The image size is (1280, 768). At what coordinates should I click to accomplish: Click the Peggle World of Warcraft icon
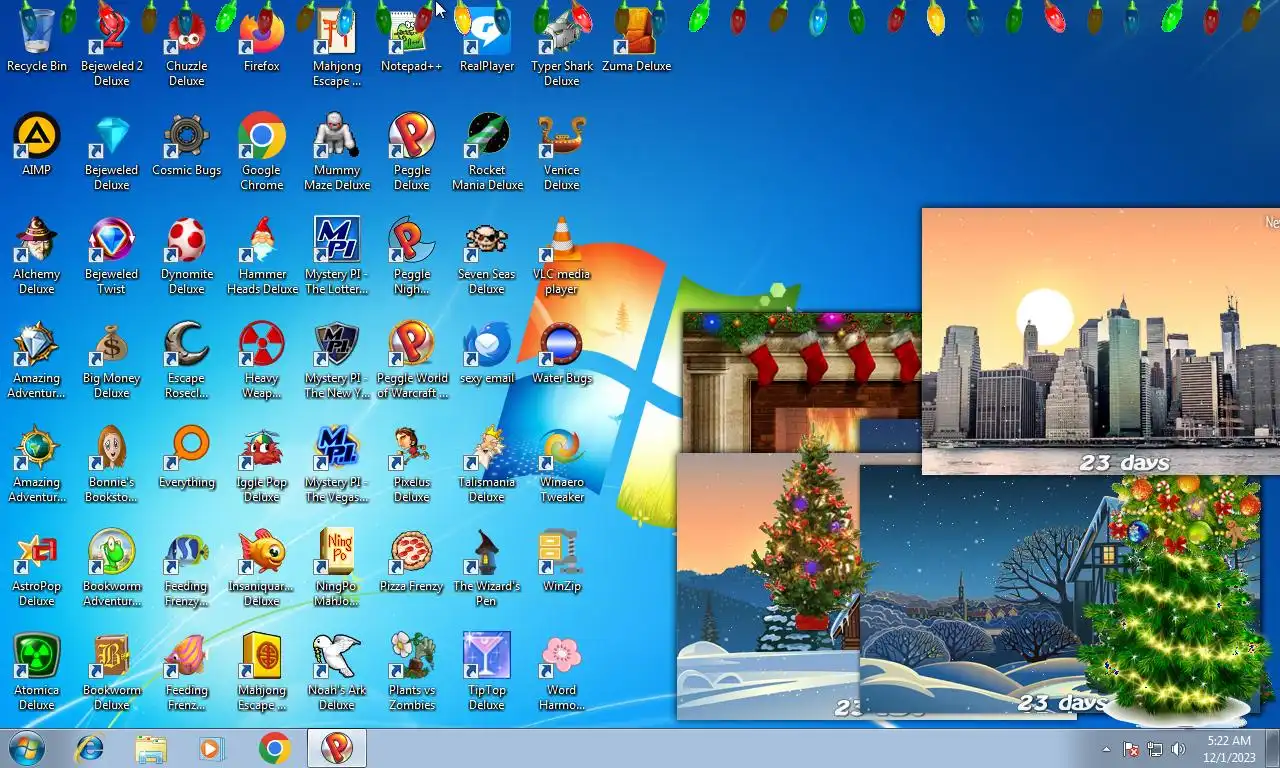tap(411, 359)
